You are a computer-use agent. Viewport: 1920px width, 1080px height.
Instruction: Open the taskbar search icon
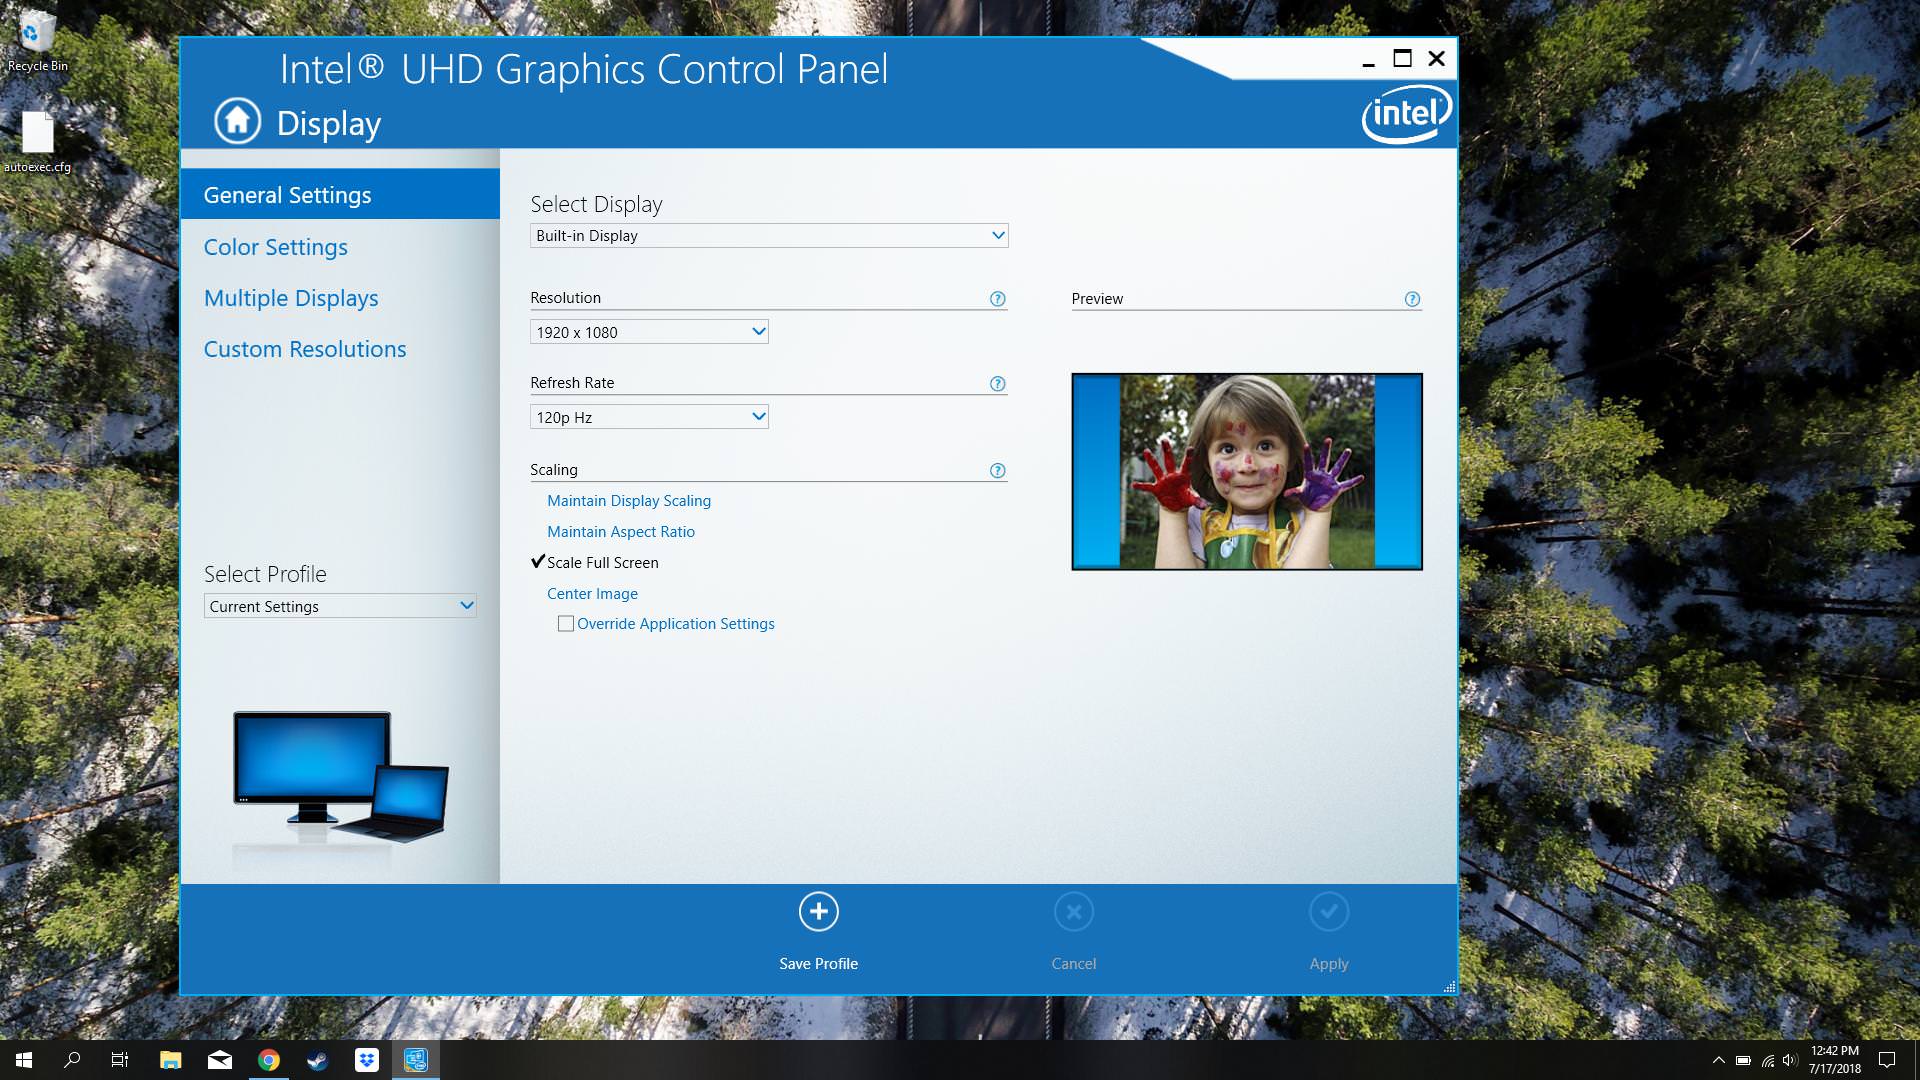[72, 1060]
